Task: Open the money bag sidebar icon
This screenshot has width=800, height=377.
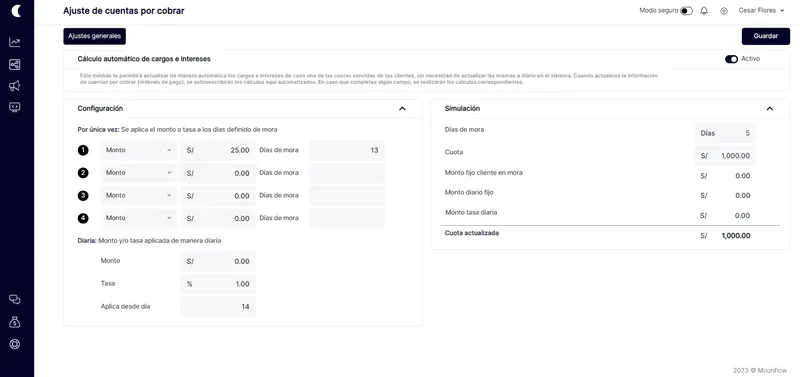Action: click(x=15, y=321)
